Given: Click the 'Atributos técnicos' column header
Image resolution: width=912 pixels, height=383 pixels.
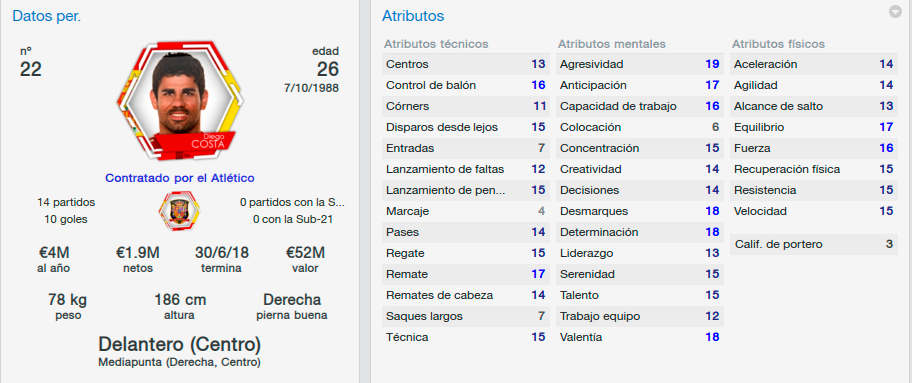Looking at the screenshot, I should point(436,44).
